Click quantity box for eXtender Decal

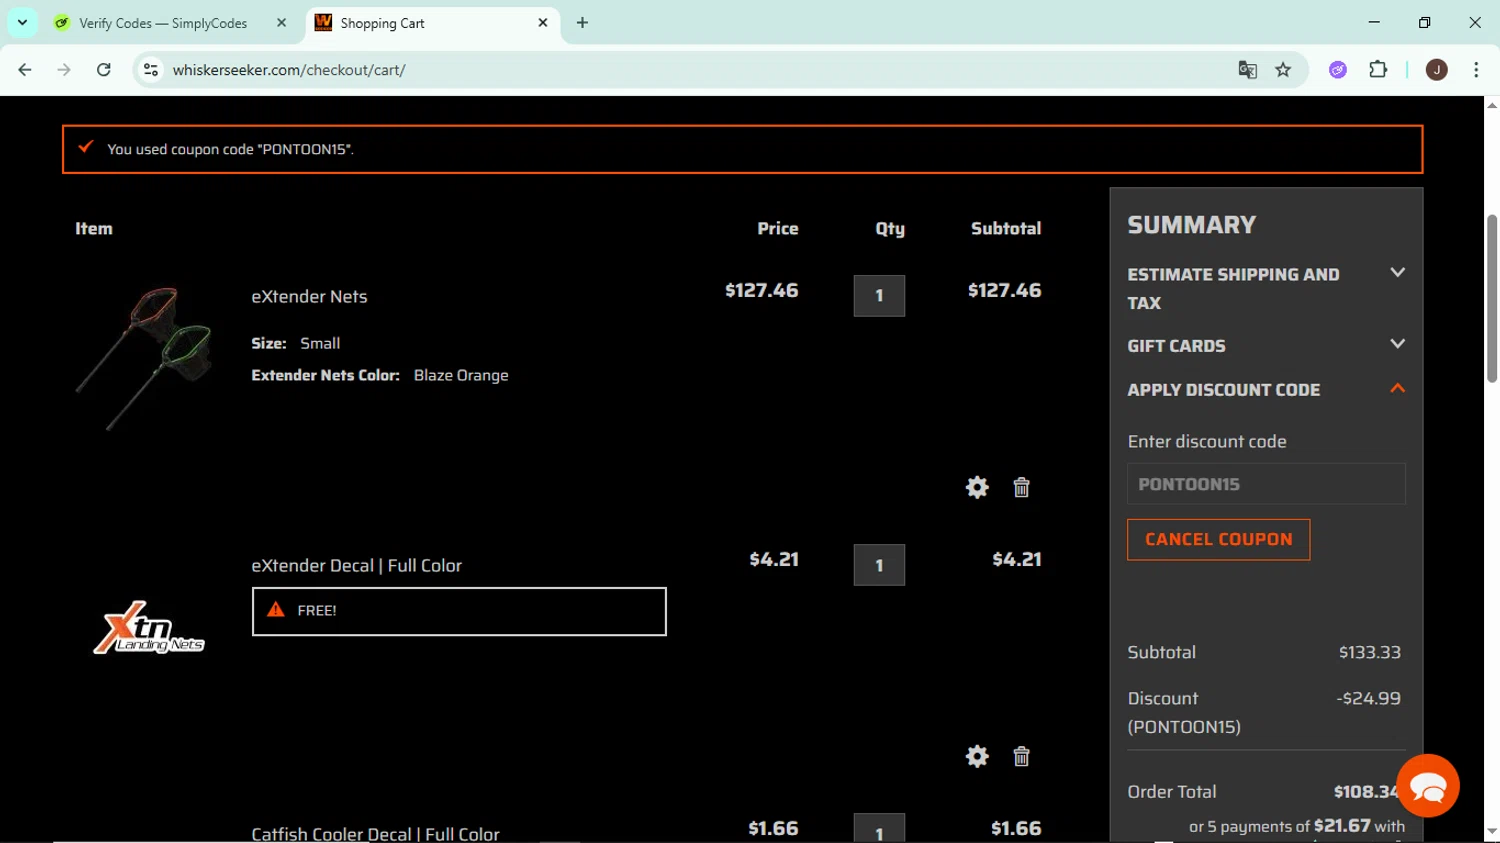pyautogui.click(x=879, y=565)
